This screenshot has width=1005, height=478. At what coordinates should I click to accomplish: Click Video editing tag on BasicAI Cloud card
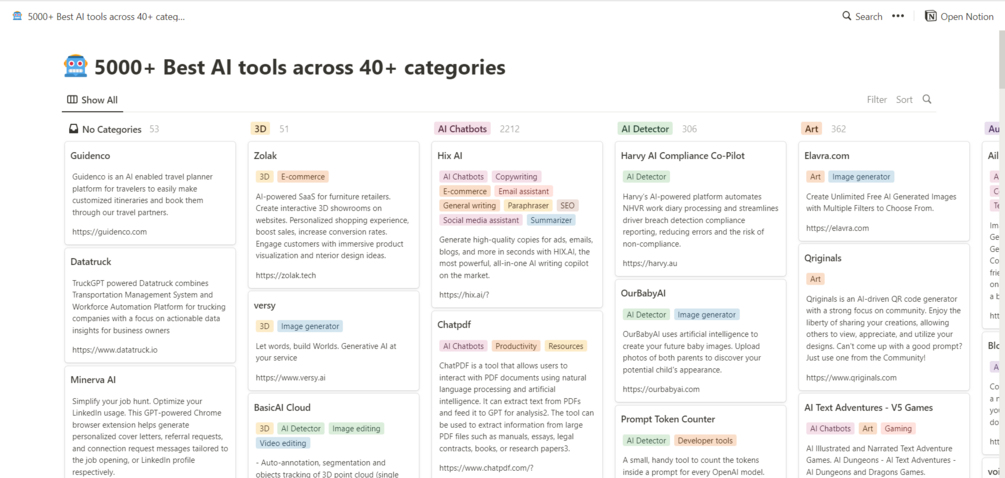[x=283, y=443]
